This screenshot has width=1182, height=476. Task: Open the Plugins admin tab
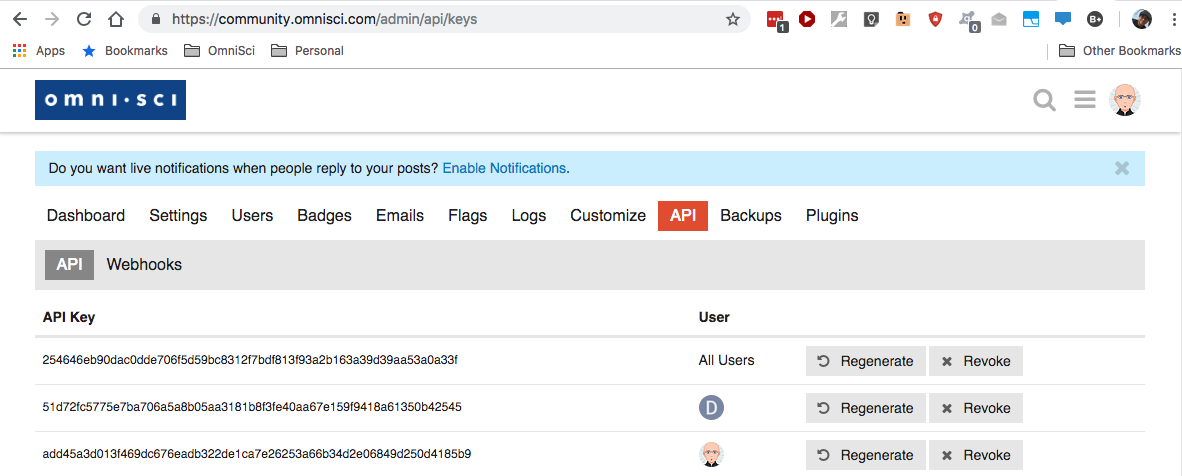(x=832, y=216)
